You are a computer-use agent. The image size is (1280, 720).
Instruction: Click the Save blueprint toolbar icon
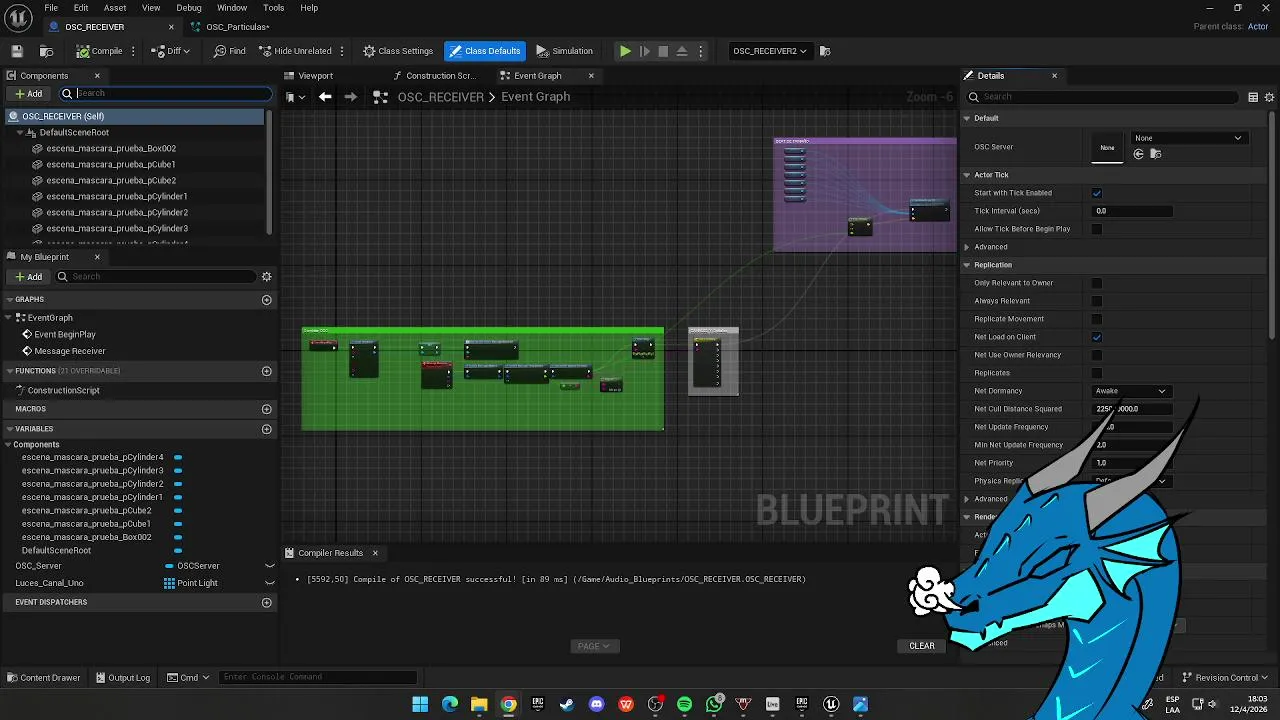(17, 51)
